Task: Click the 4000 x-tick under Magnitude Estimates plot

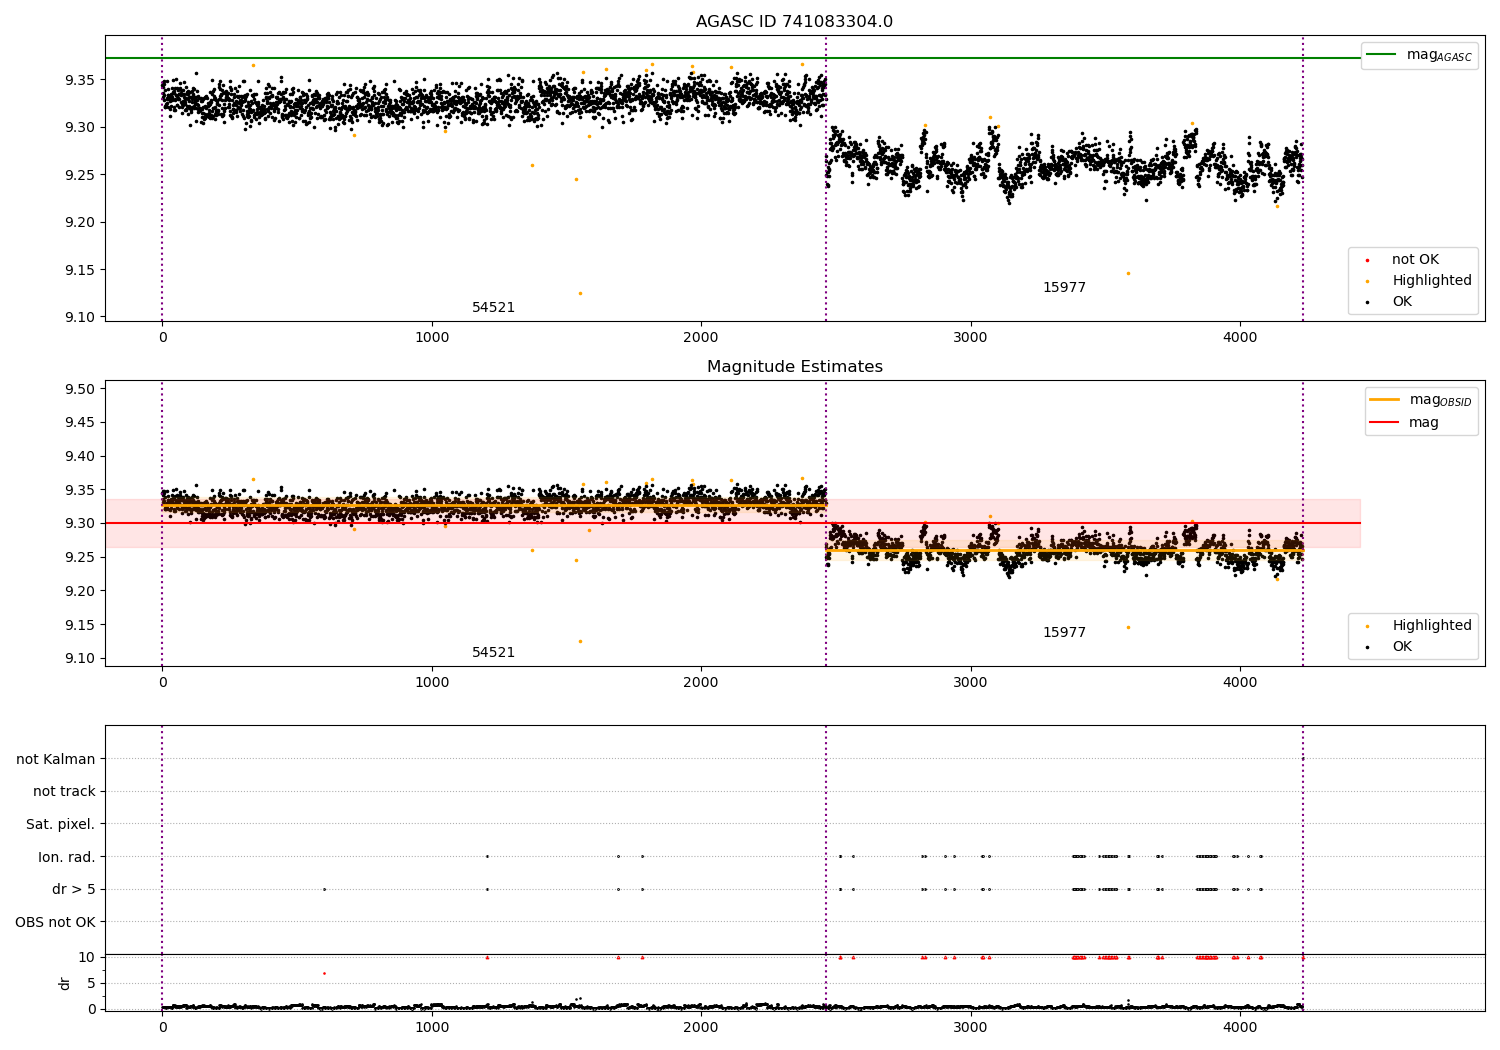Action: 1240,682
